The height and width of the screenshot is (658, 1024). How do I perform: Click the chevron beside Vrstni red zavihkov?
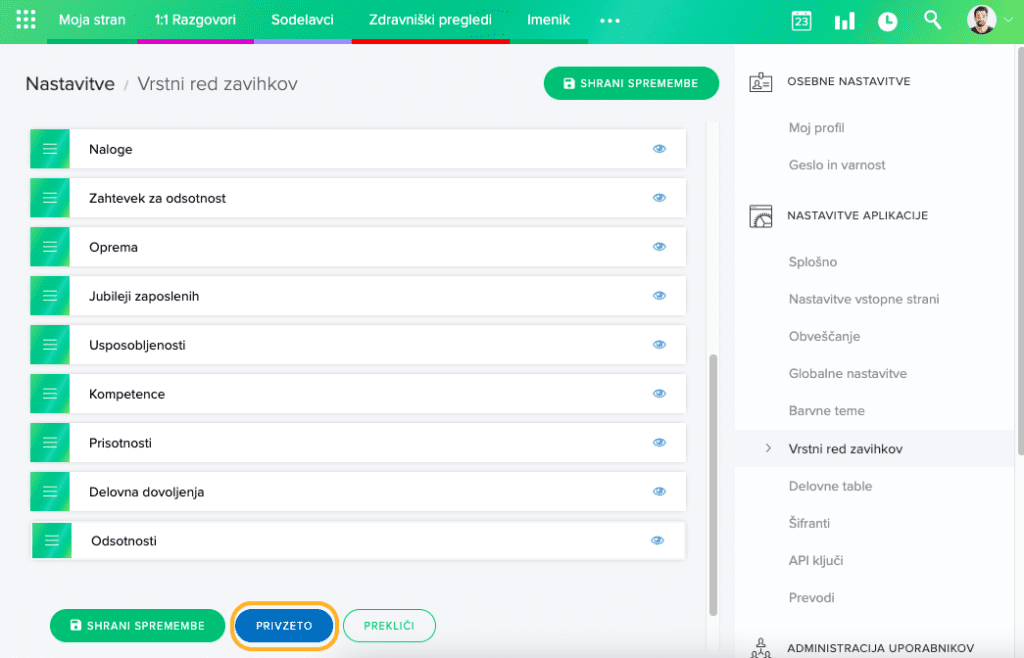click(768, 449)
